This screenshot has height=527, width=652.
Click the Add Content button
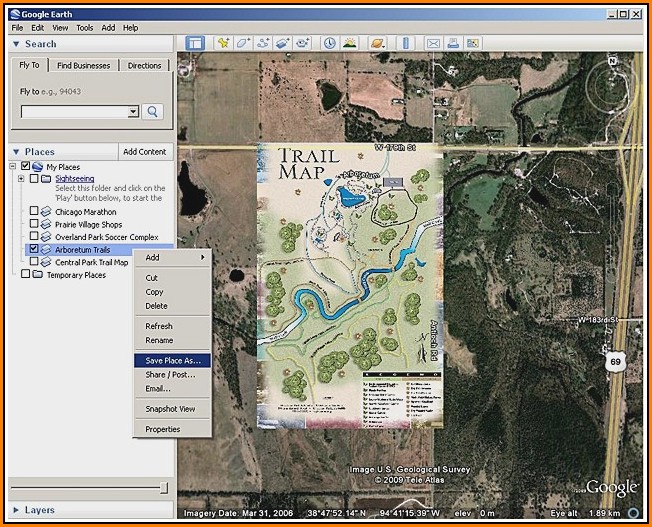pos(144,152)
